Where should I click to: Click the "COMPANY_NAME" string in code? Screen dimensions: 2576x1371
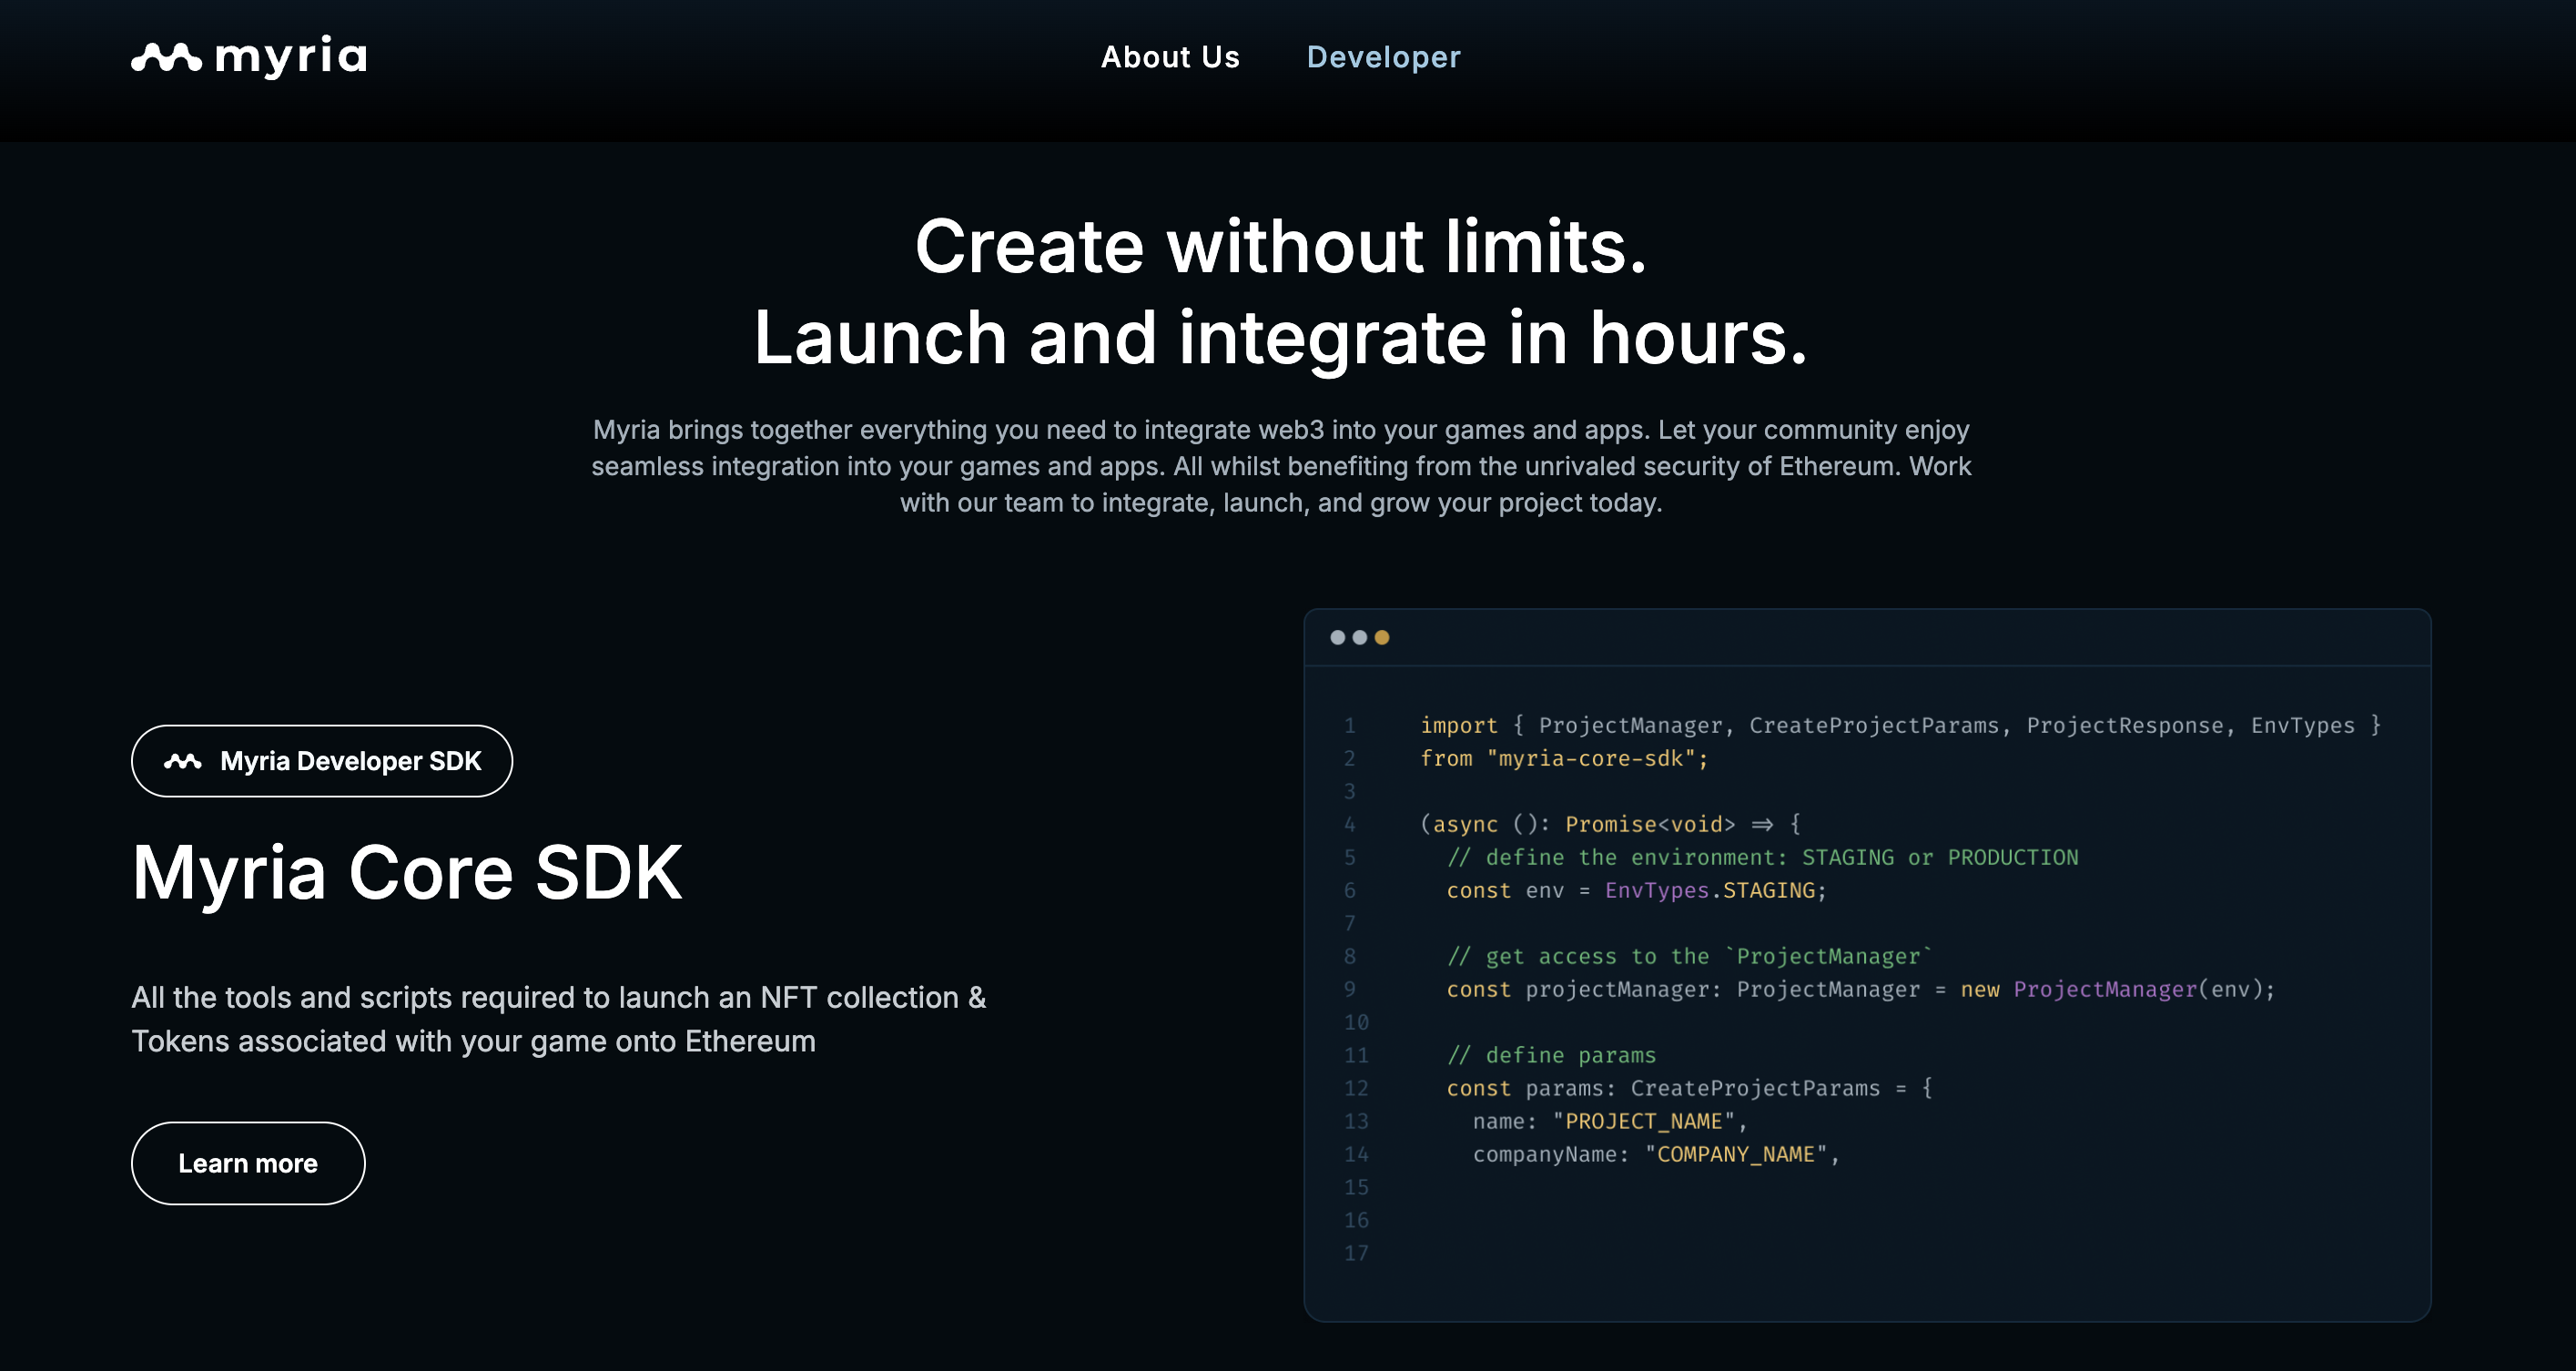coord(1736,1155)
